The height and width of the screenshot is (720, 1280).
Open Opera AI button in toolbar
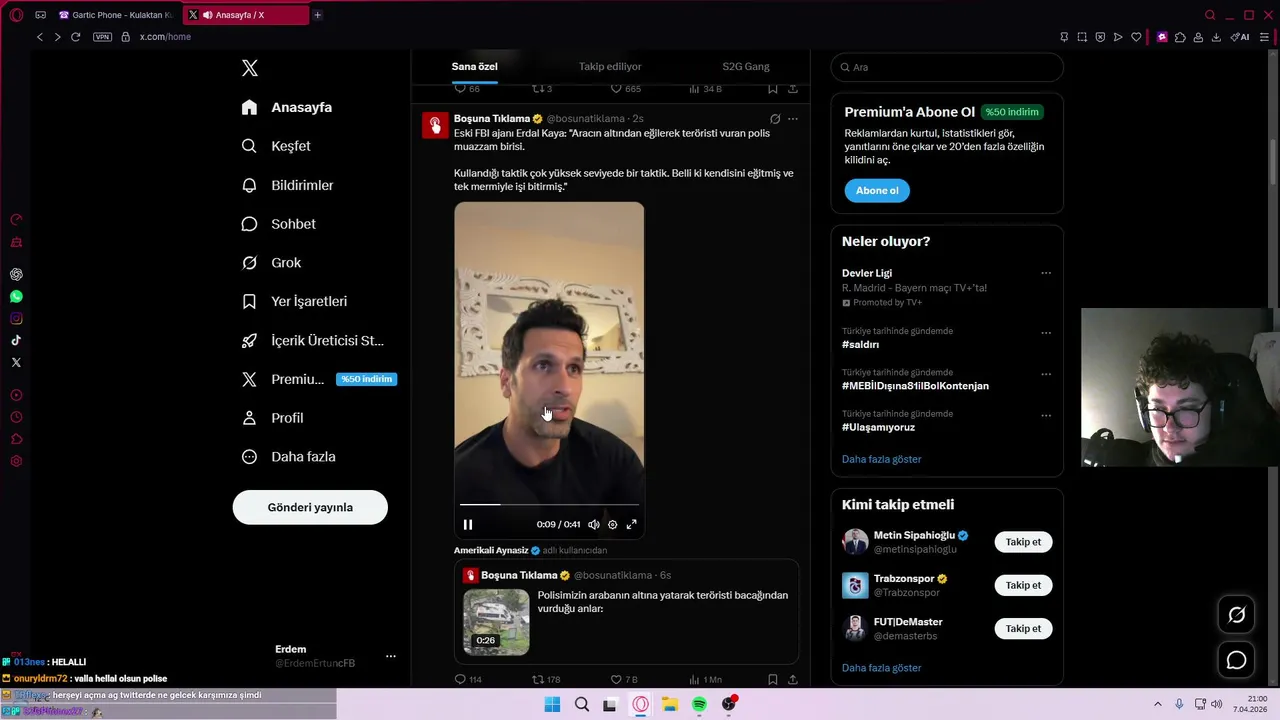point(1240,37)
